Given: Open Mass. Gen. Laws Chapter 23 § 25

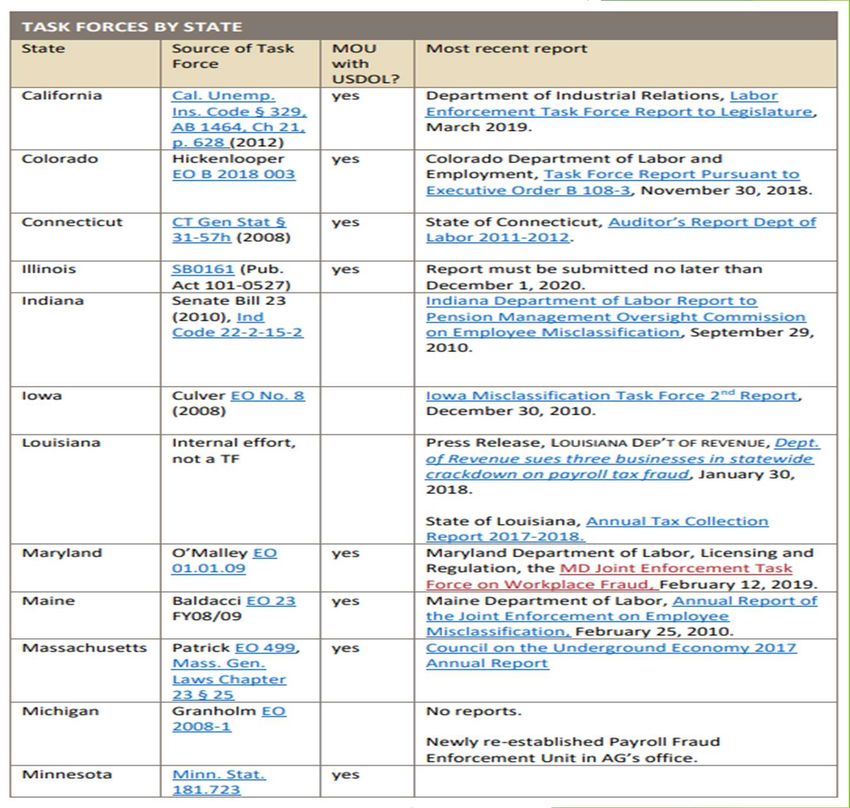Looking at the screenshot, I should [229, 680].
